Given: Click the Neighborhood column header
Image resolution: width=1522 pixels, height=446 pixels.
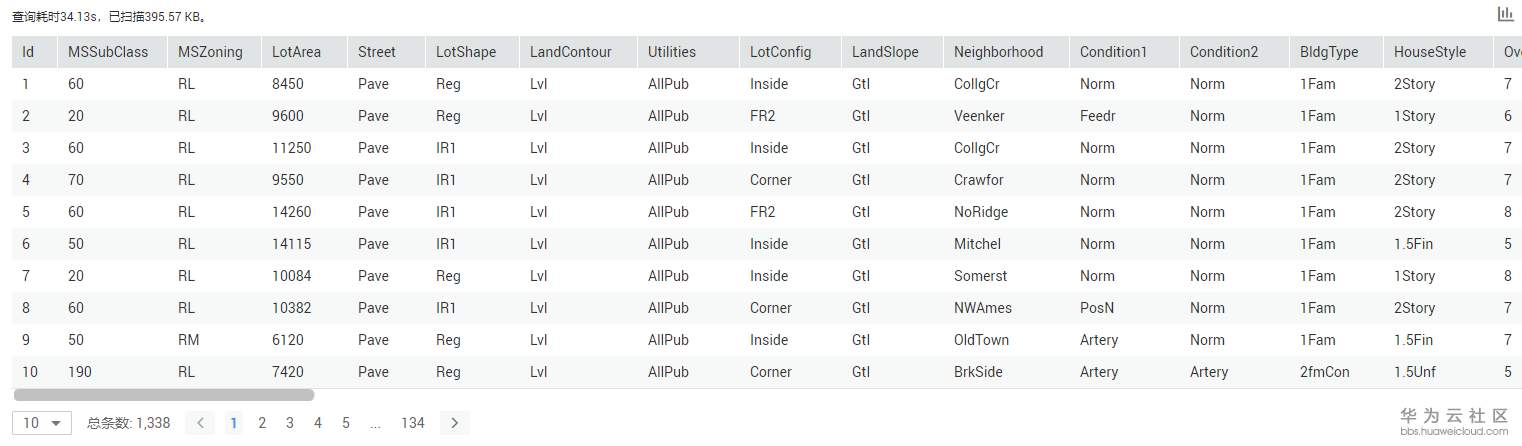Looking at the screenshot, I should pos(998,52).
